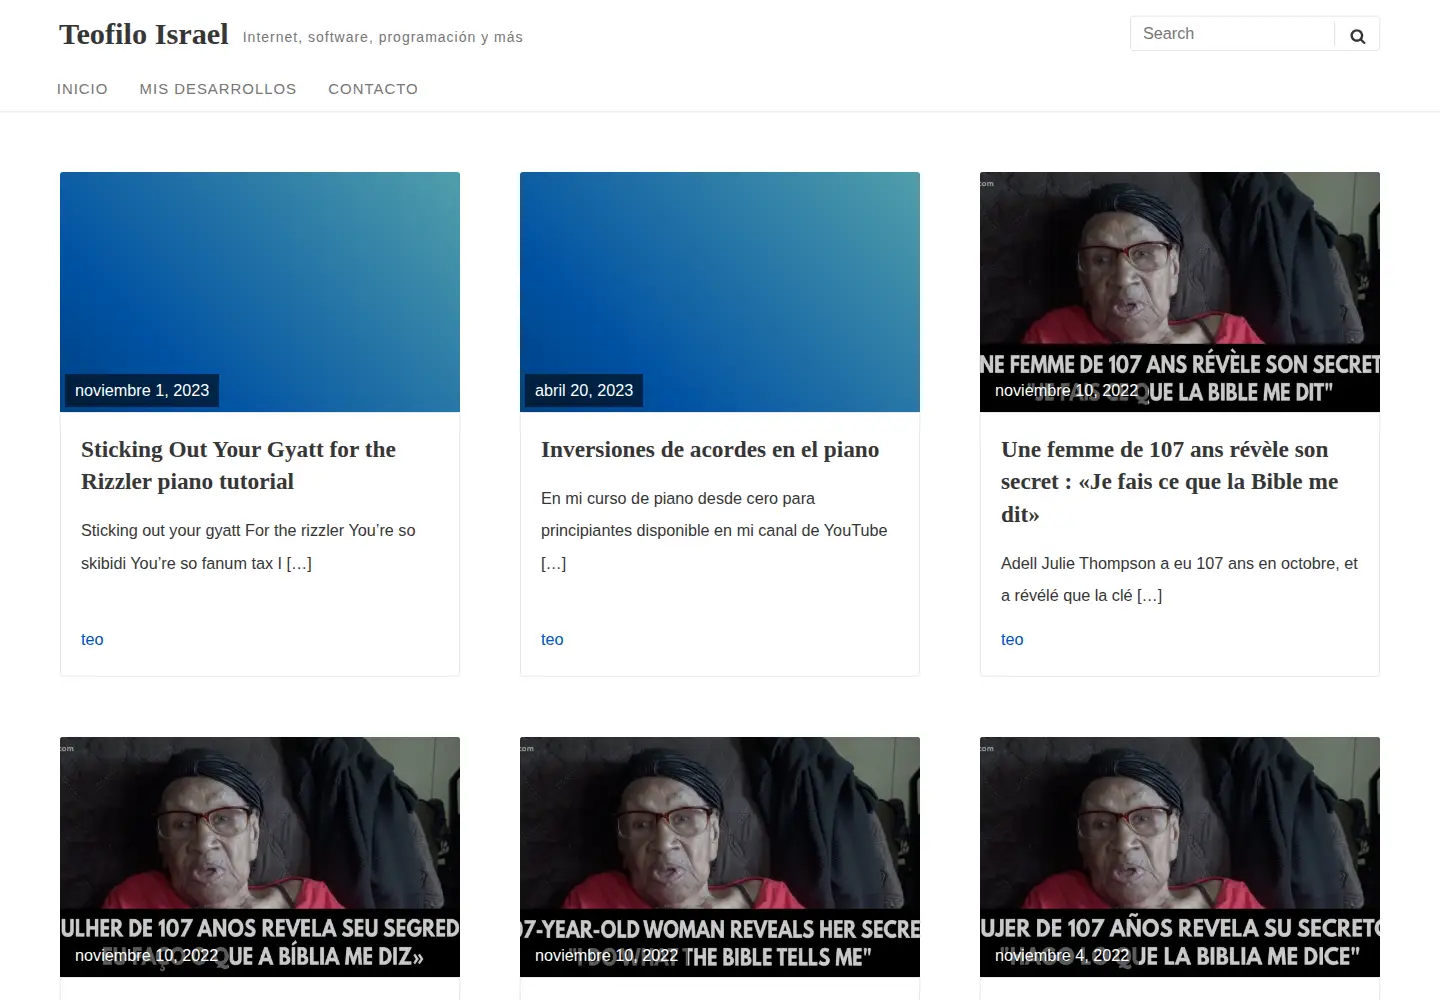Viewport: 1440px width, 1000px height.
Task: Go to the Teofilo Israel site title
Action: (144, 34)
